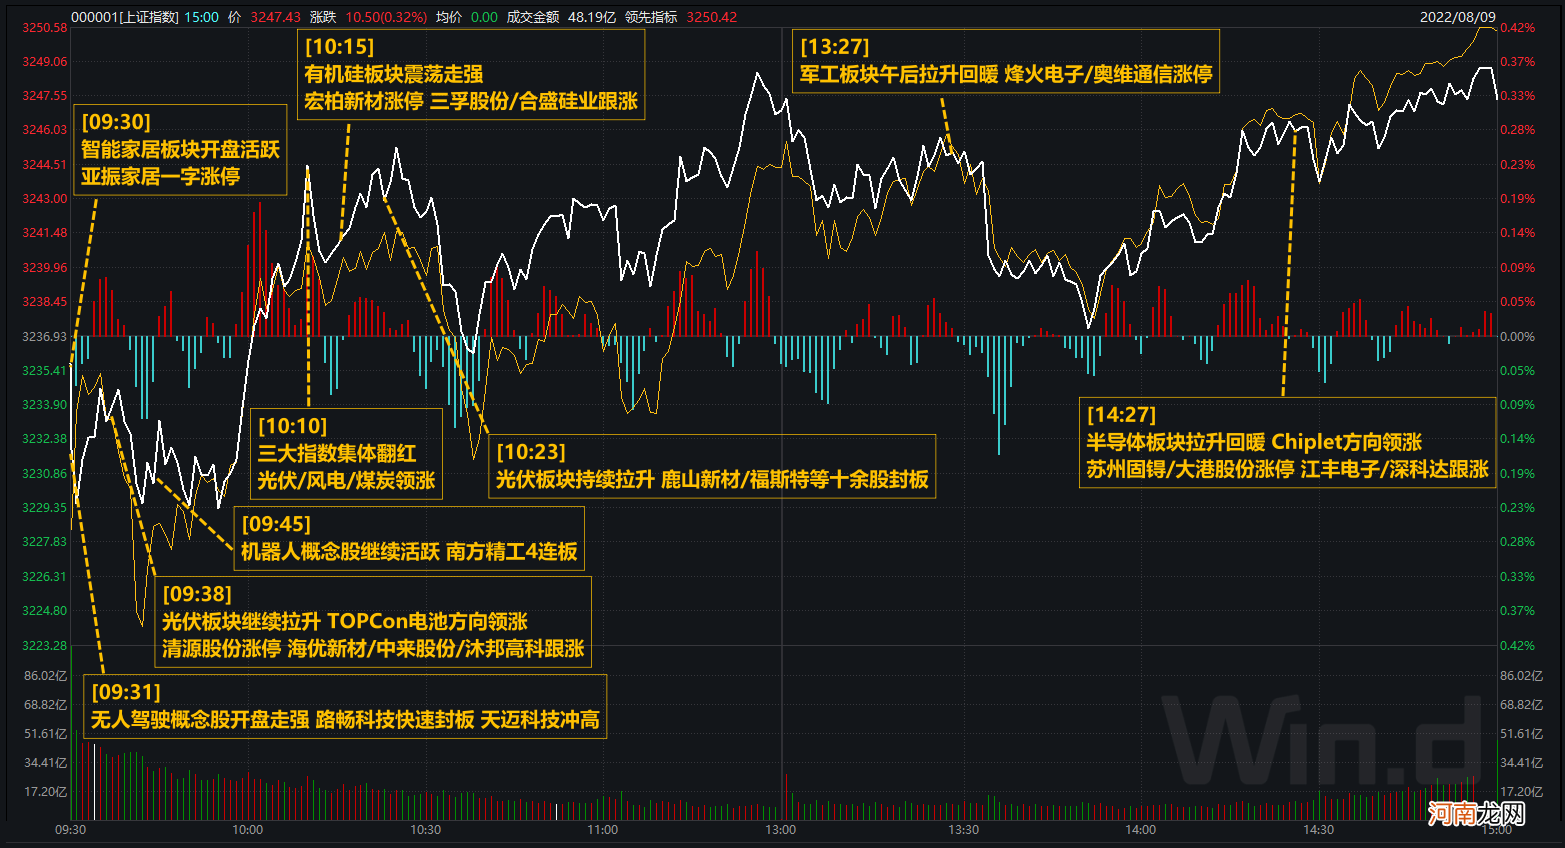Click the 3230.86 price axis label
Image resolution: width=1565 pixels, height=848 pixels.
(x=45, y=474)
